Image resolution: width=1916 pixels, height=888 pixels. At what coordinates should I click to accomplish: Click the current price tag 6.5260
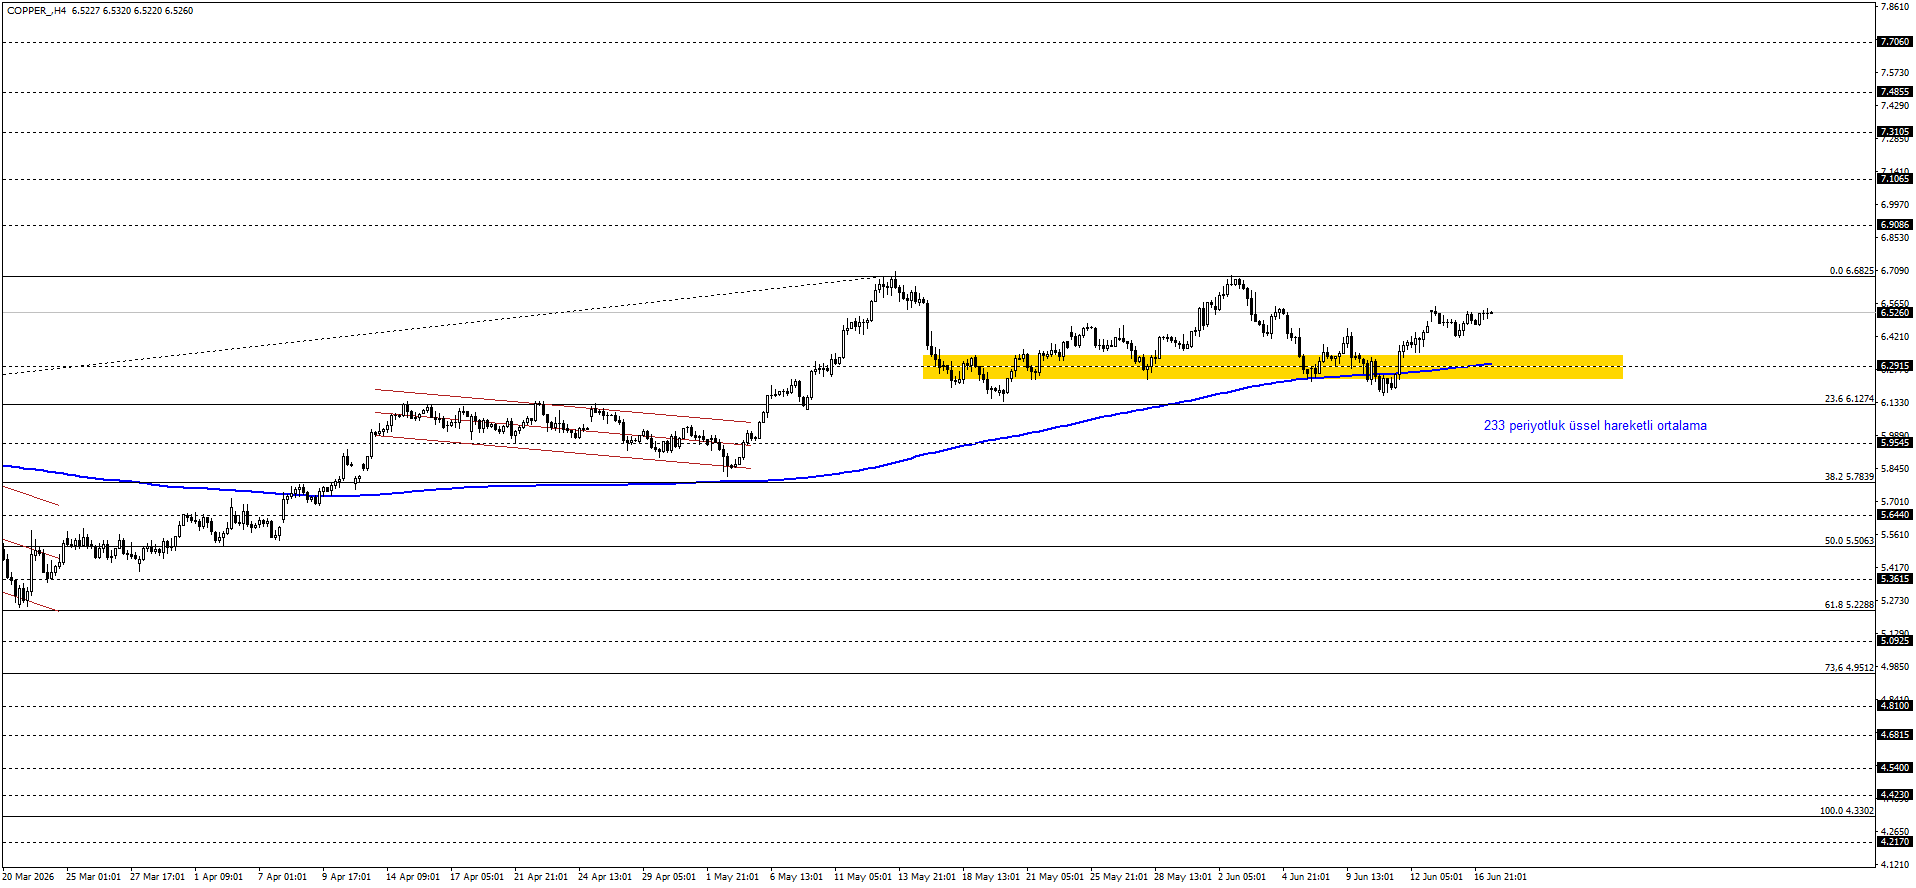(1895, 313)
